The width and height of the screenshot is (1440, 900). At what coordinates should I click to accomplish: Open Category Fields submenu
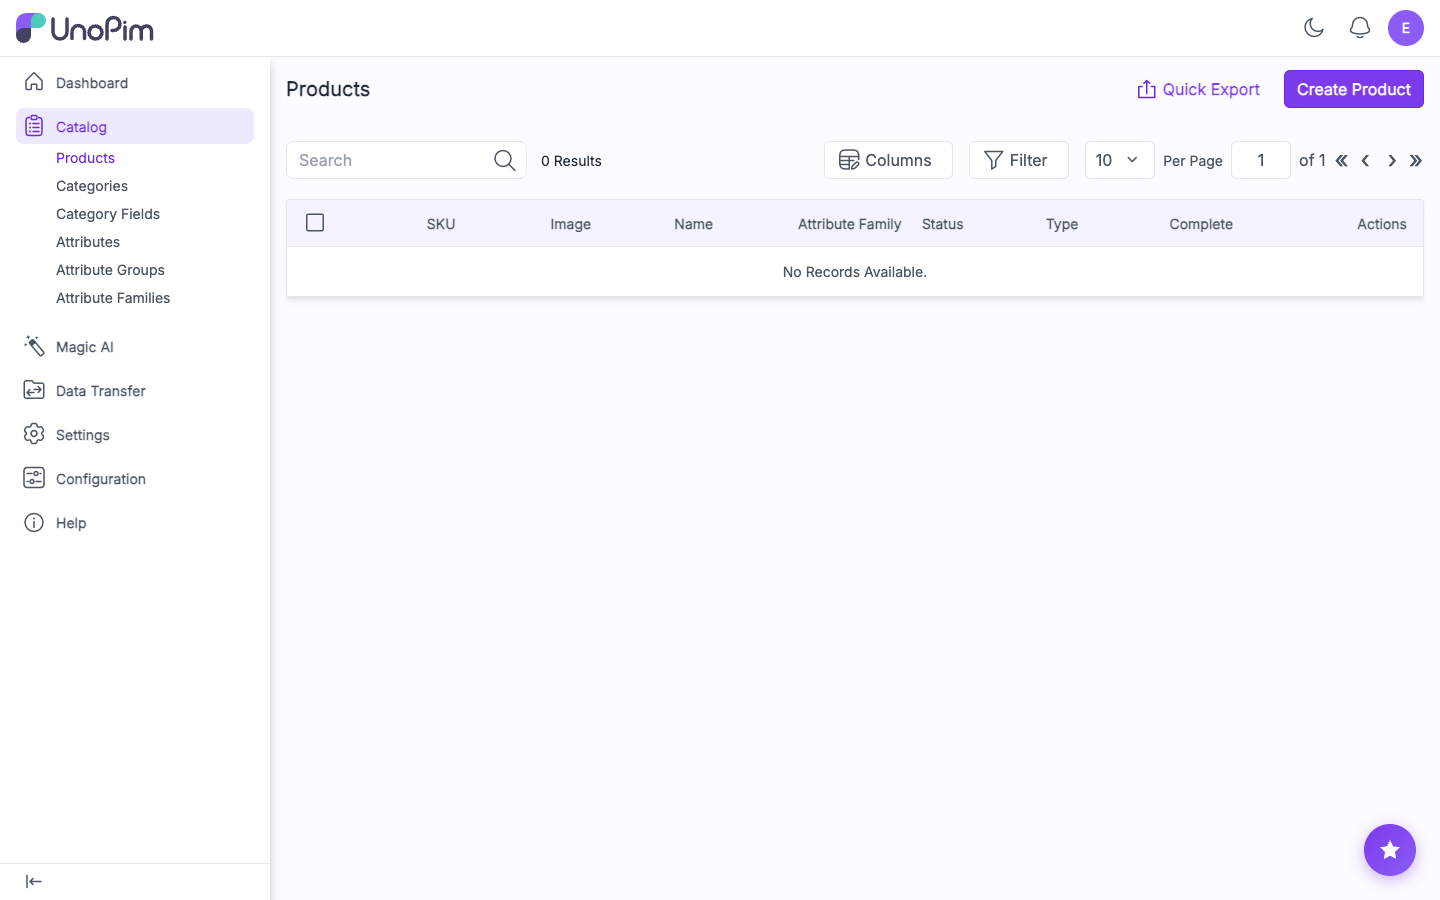(x=108, y=214)
